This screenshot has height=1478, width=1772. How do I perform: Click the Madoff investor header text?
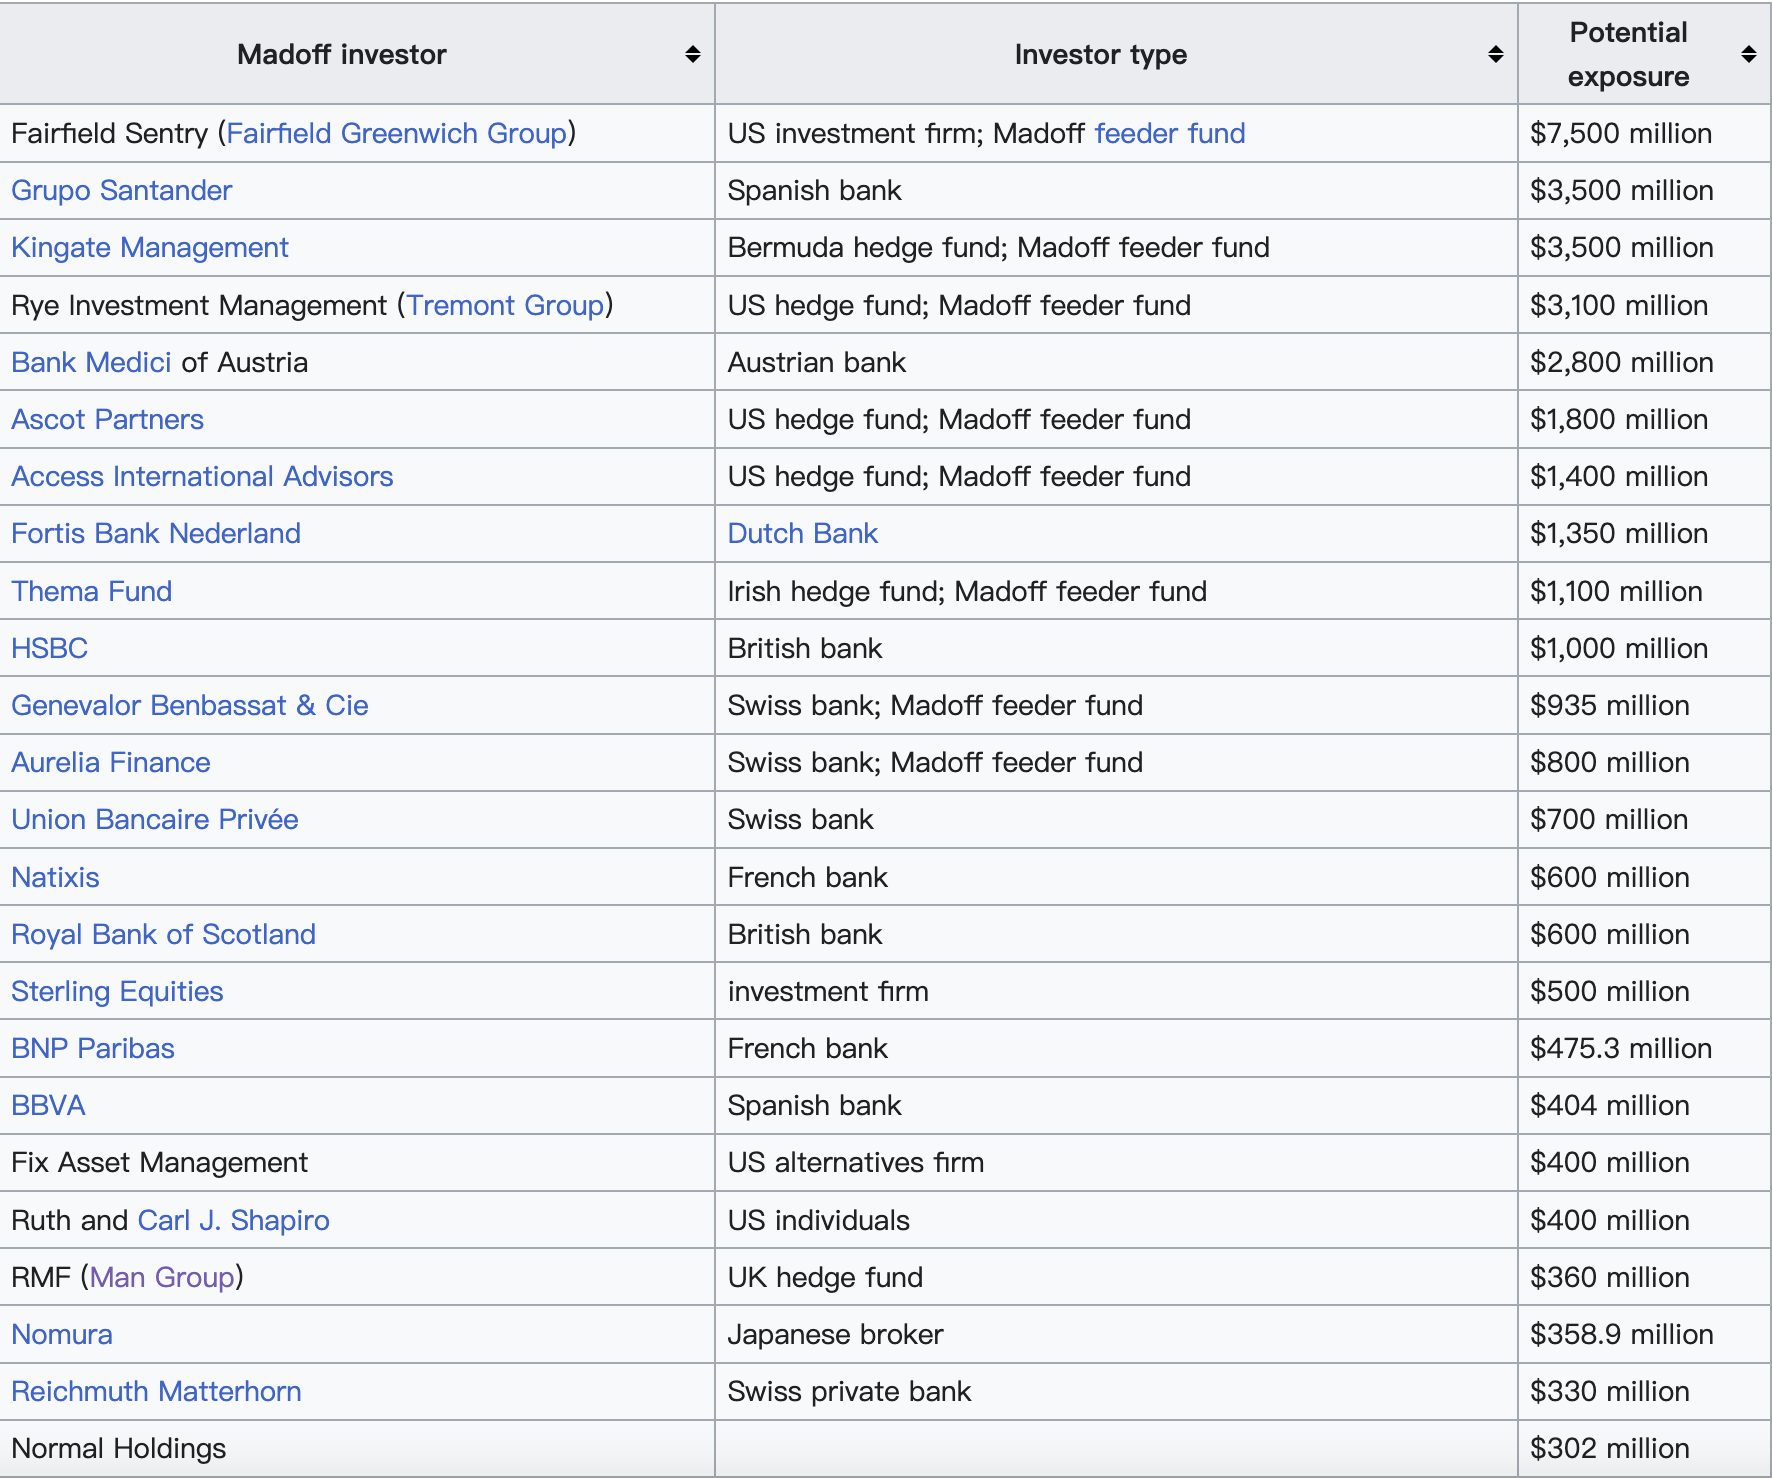tap(342, 54)
